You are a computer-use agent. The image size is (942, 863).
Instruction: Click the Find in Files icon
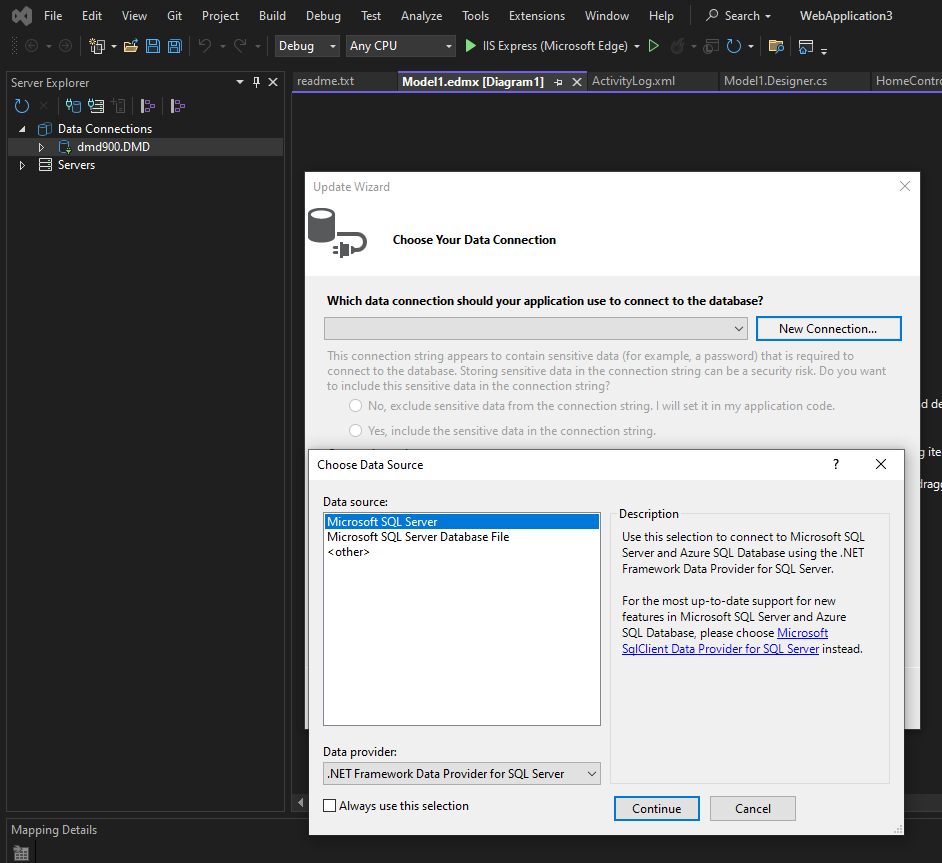tap(775, 46)
